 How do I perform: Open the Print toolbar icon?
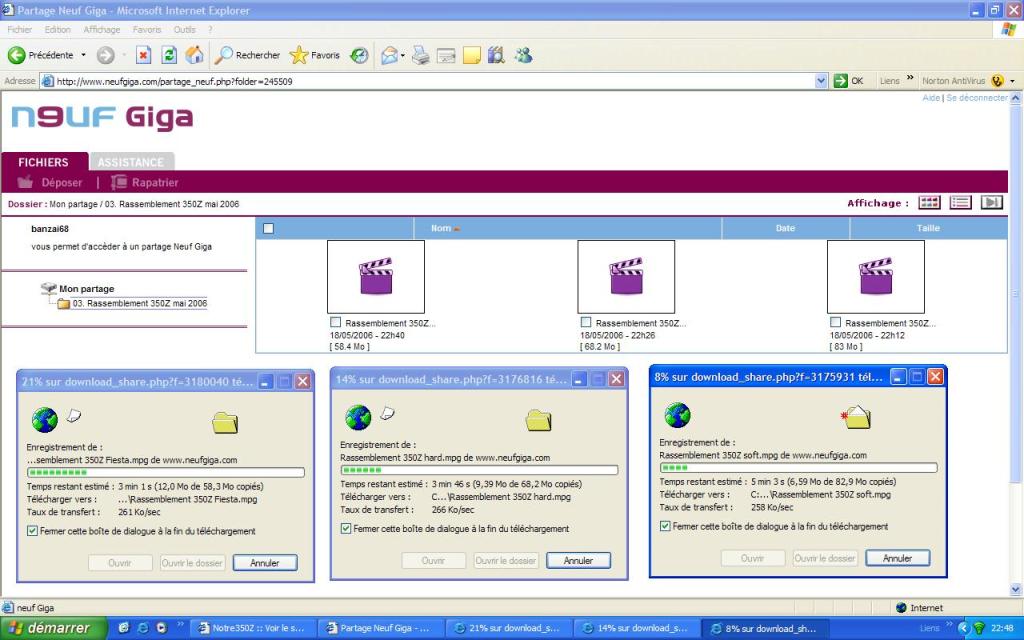click(x=421, y=56)
